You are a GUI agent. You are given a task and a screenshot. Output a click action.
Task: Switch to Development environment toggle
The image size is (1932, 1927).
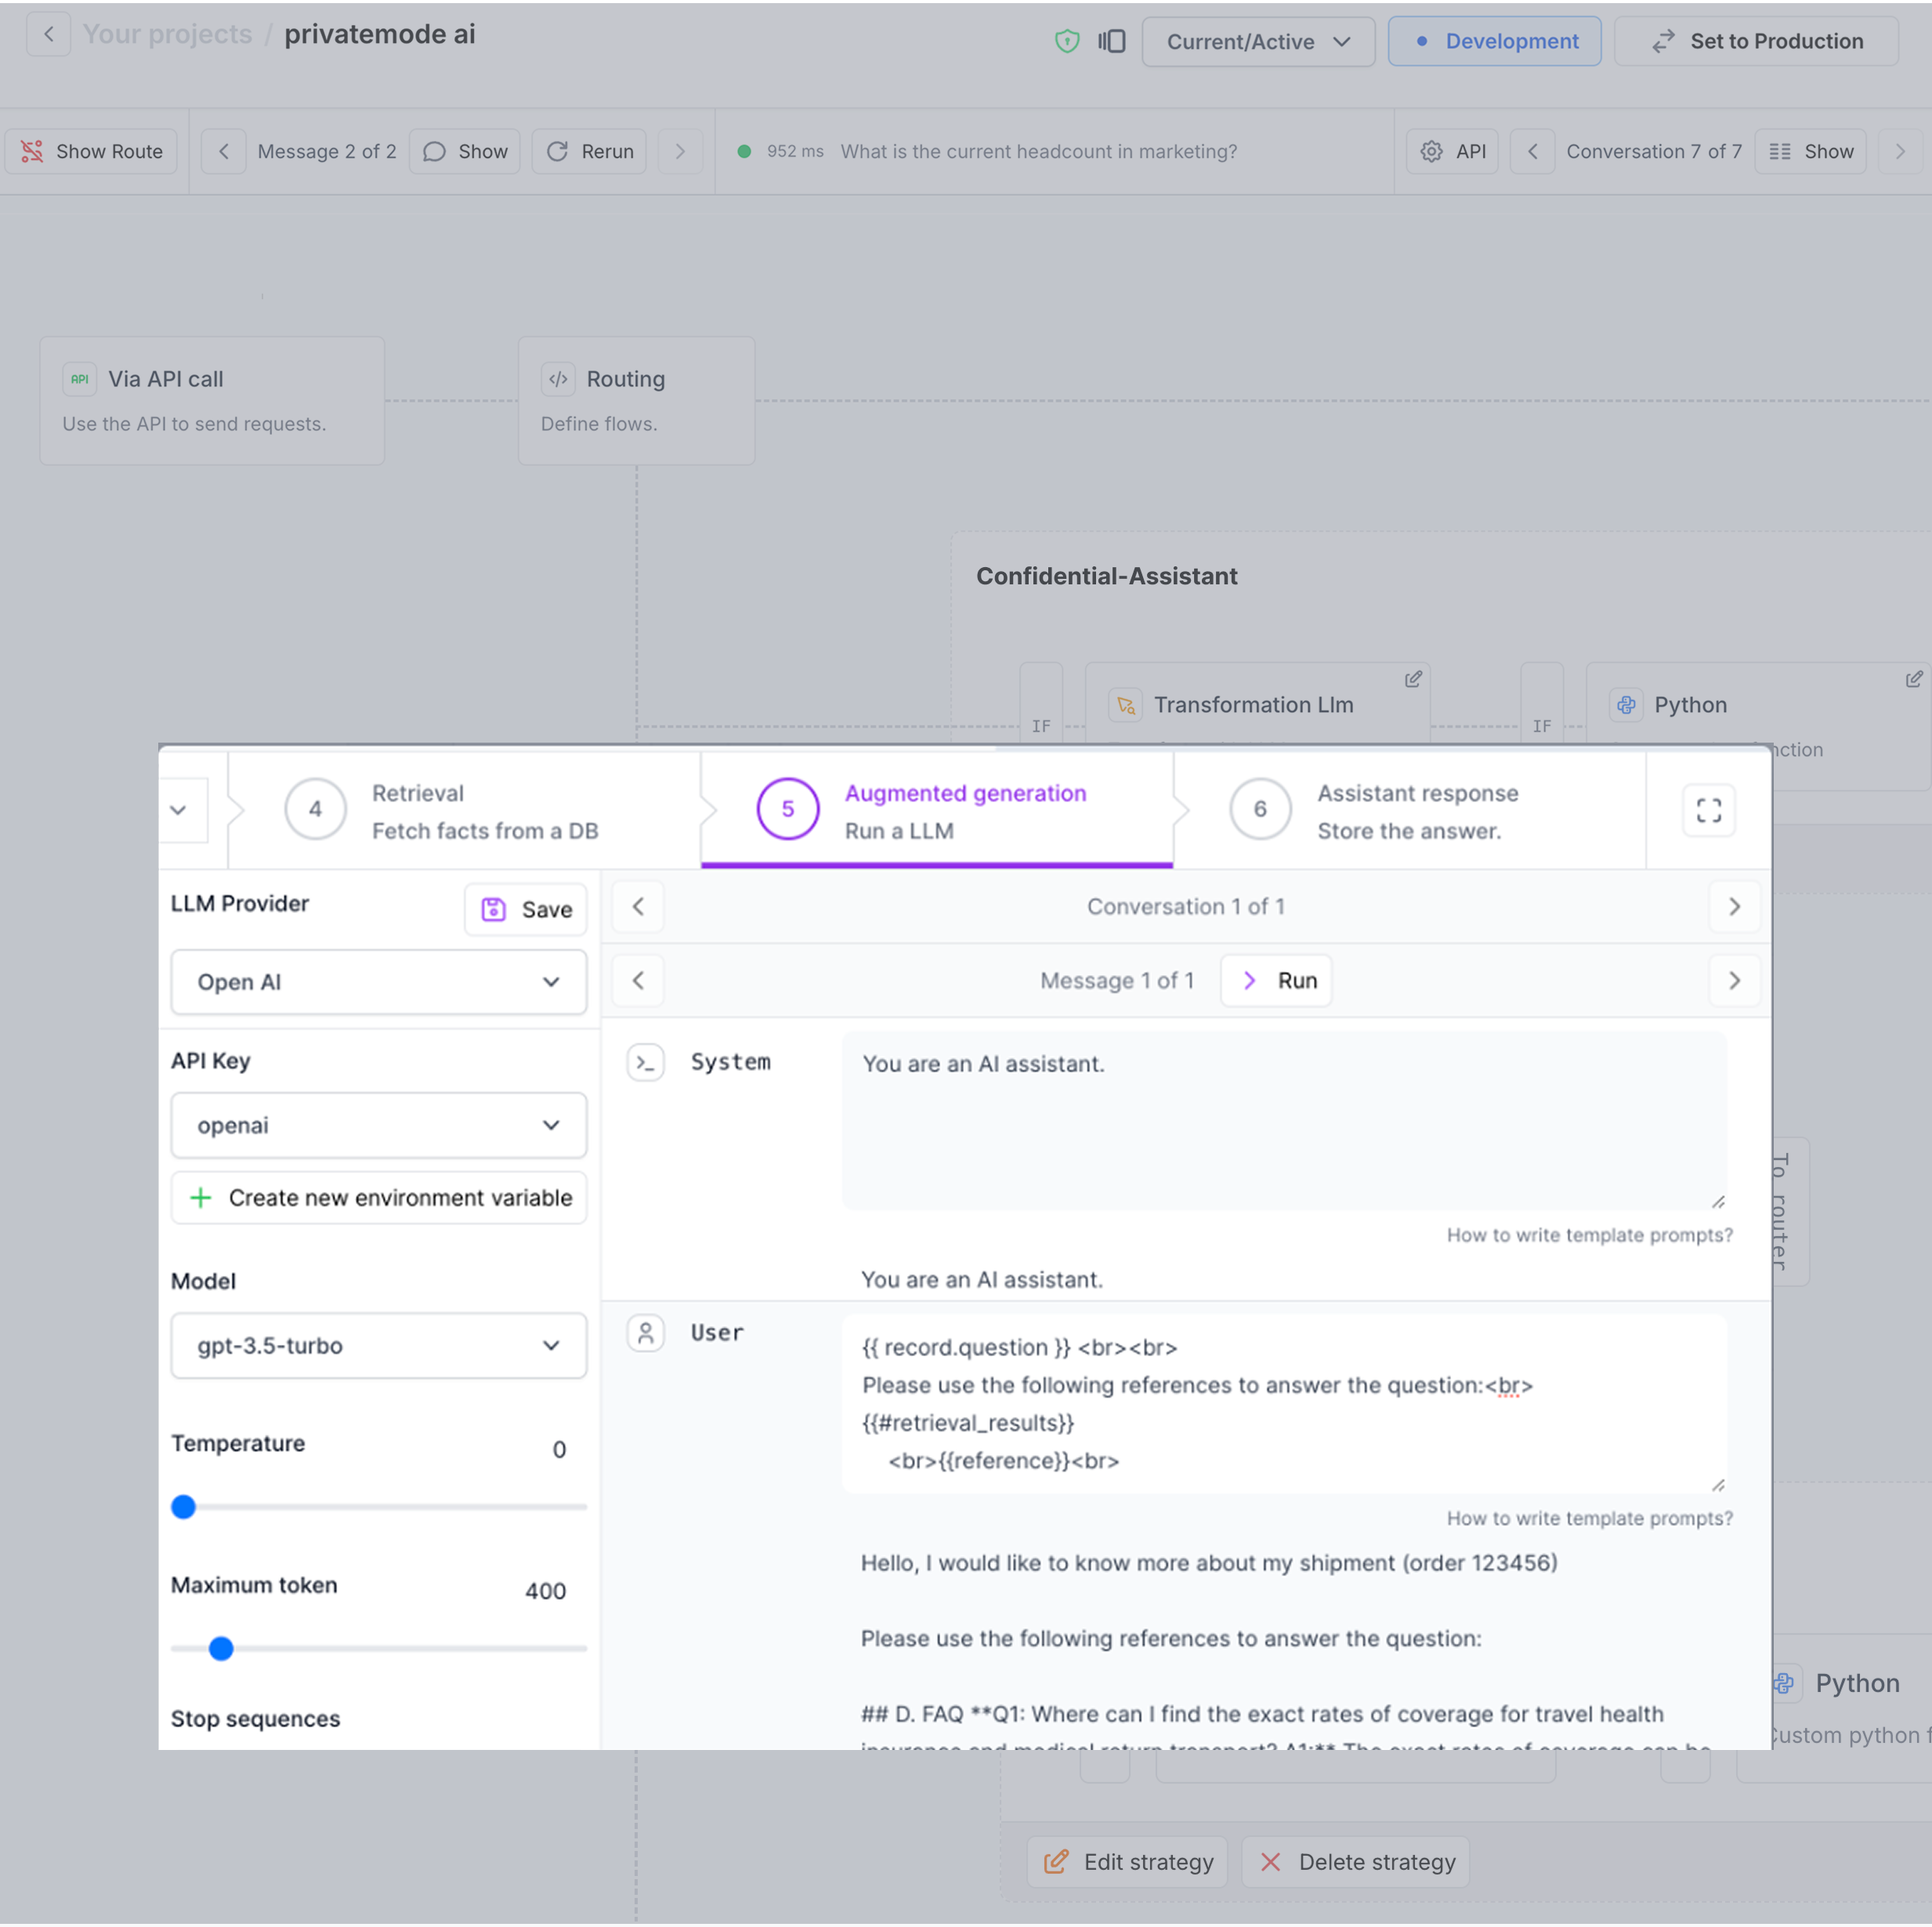tap(1494, 41)
